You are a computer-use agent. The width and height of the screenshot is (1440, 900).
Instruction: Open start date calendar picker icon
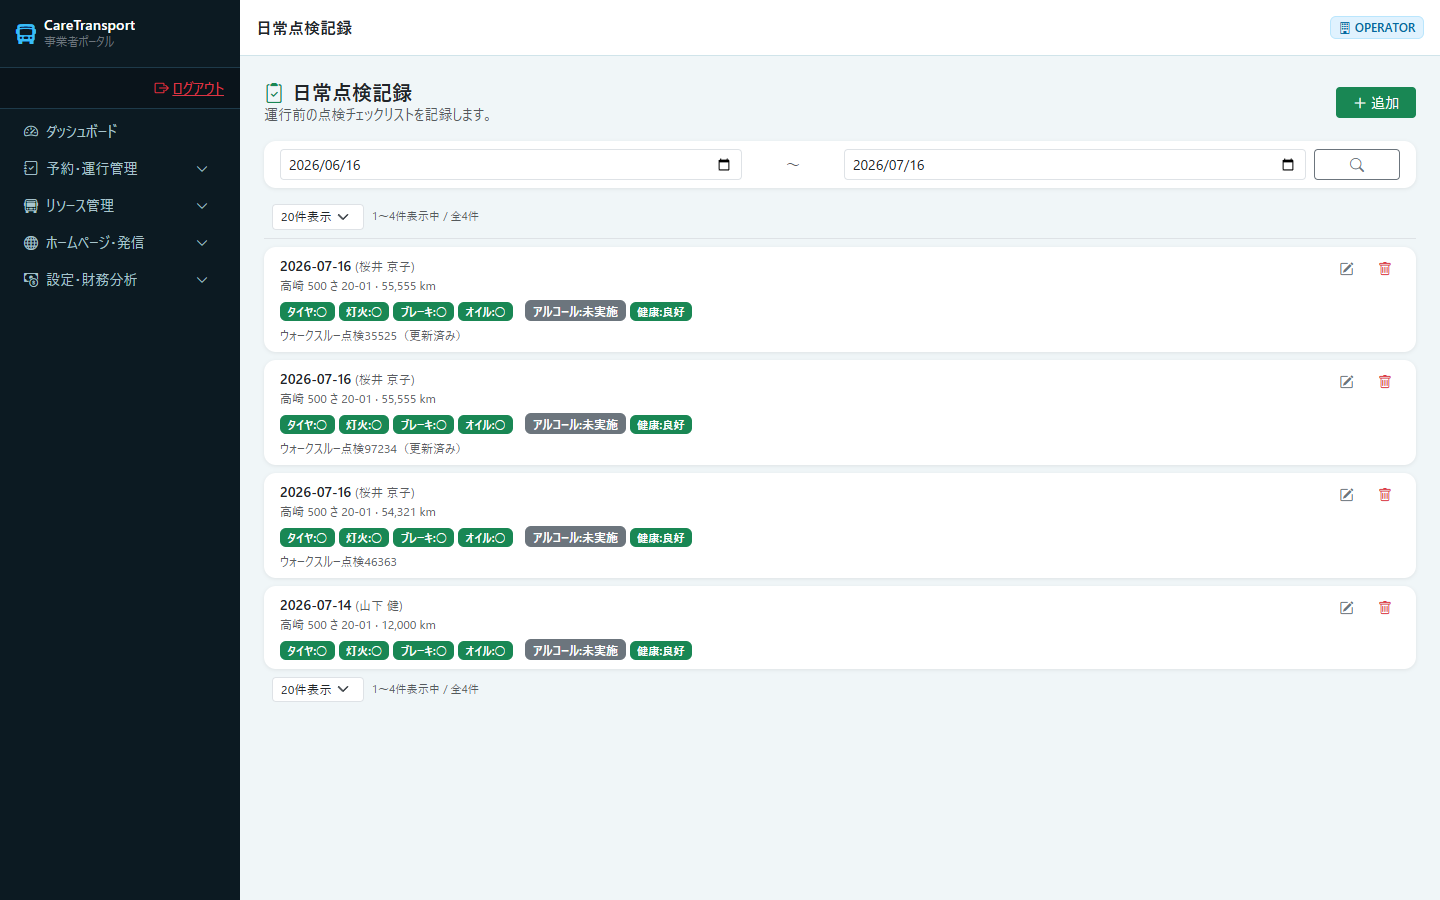tap(724, 165)
